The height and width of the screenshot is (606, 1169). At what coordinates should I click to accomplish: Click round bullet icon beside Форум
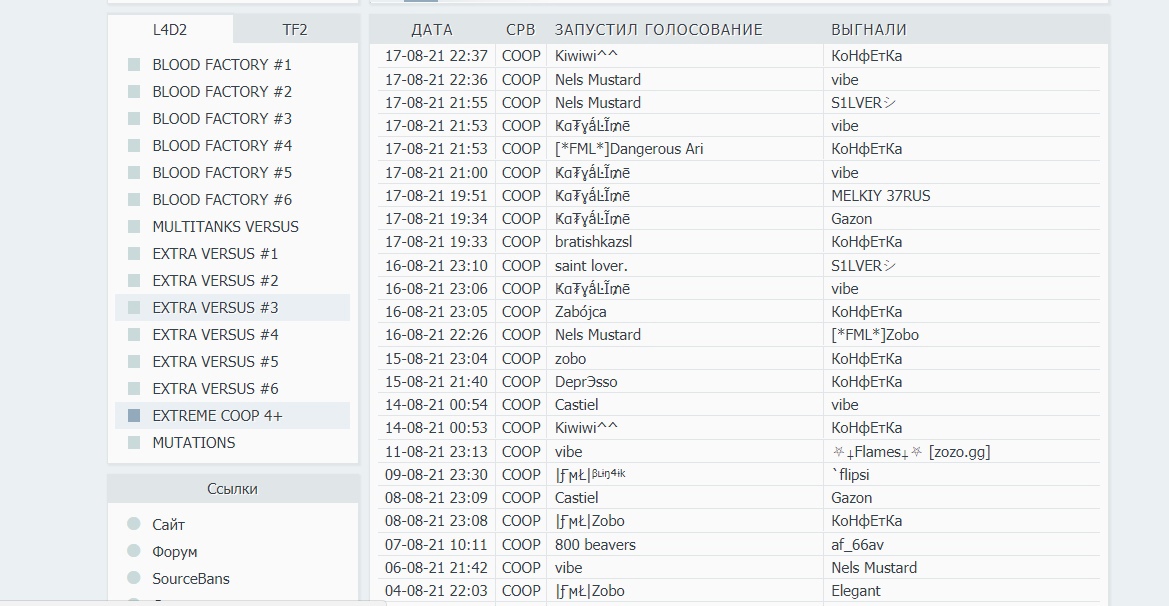pos(134,552)
